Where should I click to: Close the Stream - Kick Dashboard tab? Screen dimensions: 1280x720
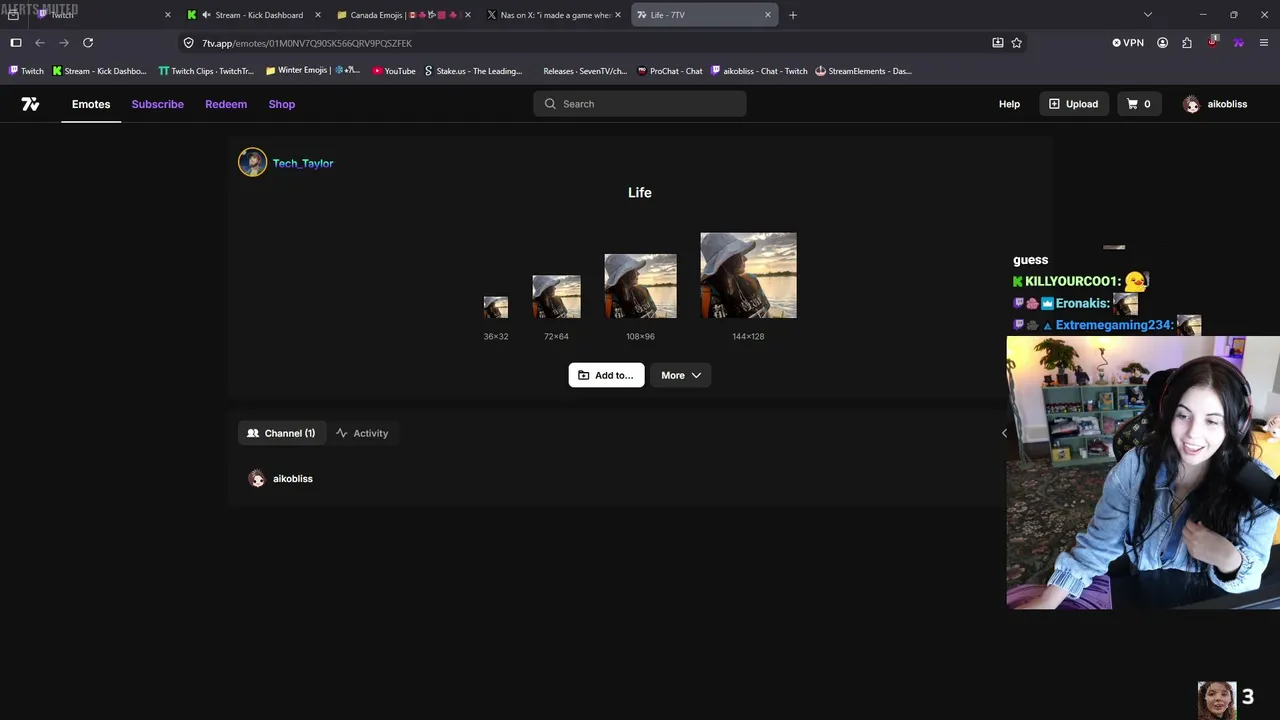pos(318,15)
